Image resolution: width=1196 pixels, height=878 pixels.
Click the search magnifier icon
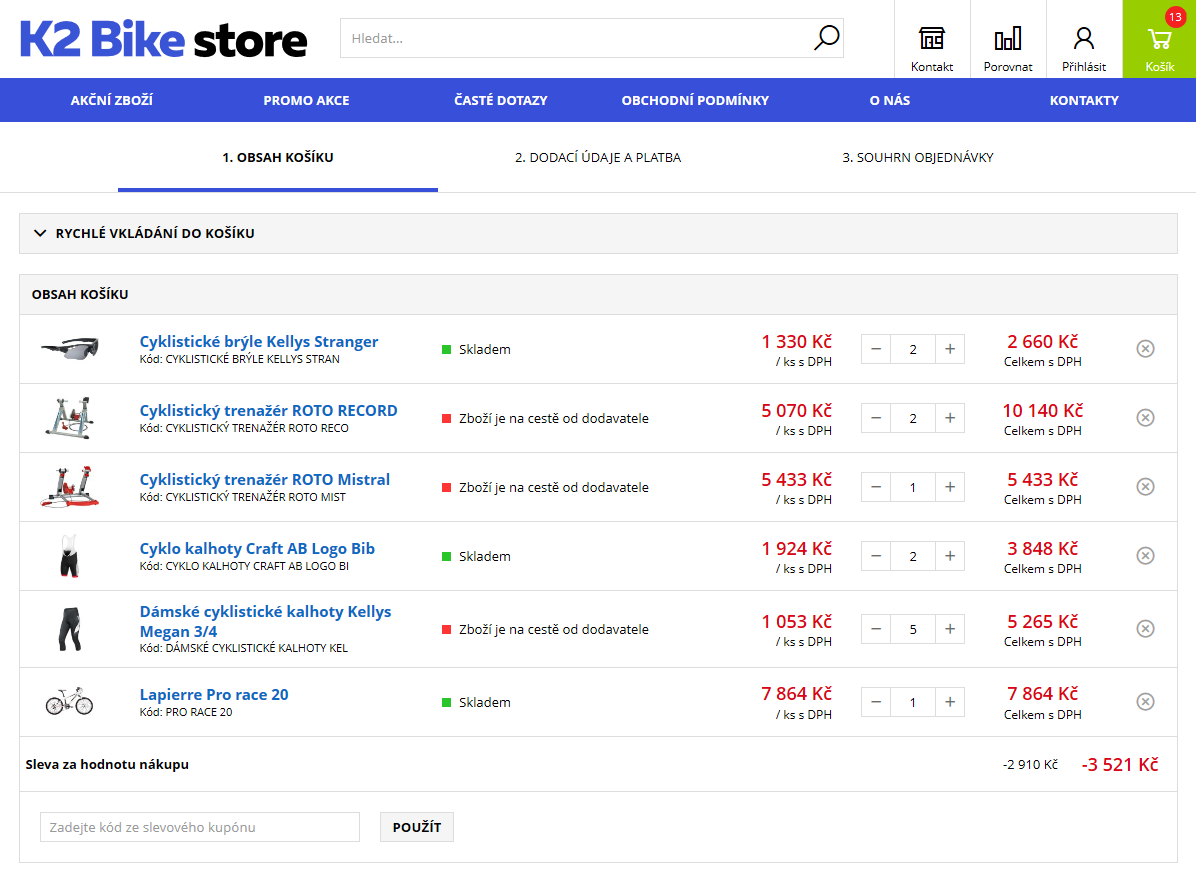(x=826, y=39)
